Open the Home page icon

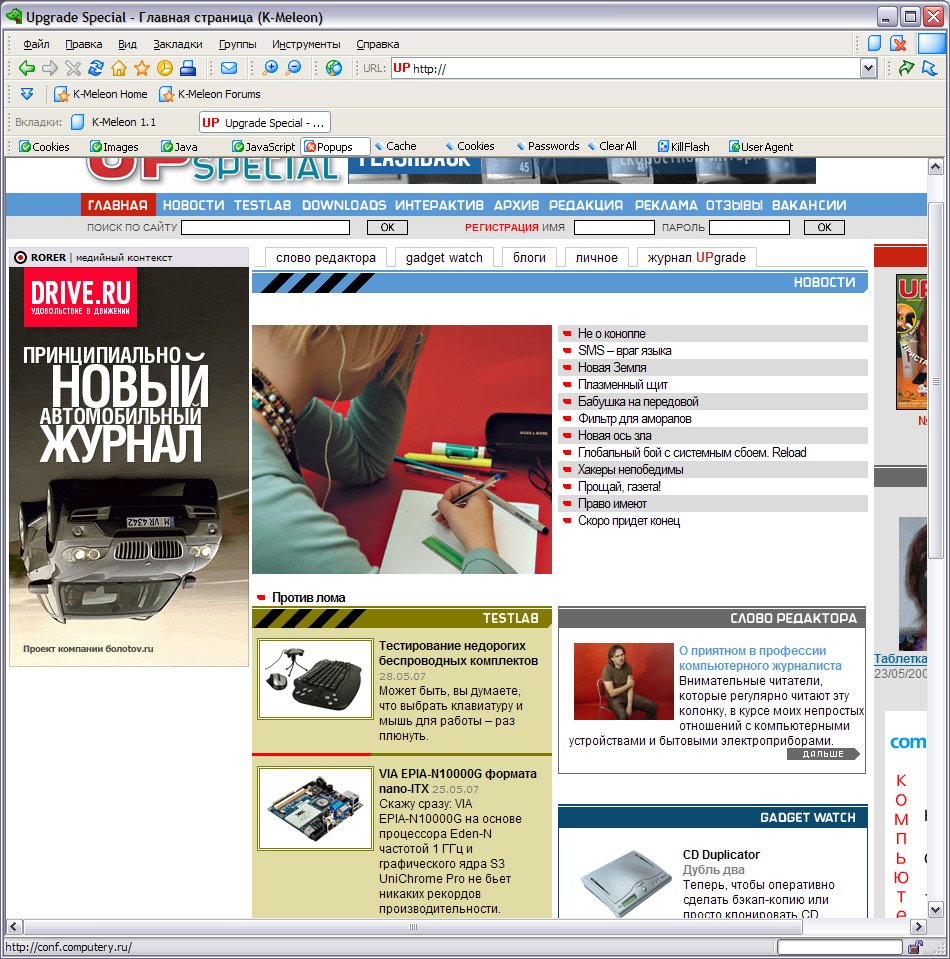[x=119, y=68]
